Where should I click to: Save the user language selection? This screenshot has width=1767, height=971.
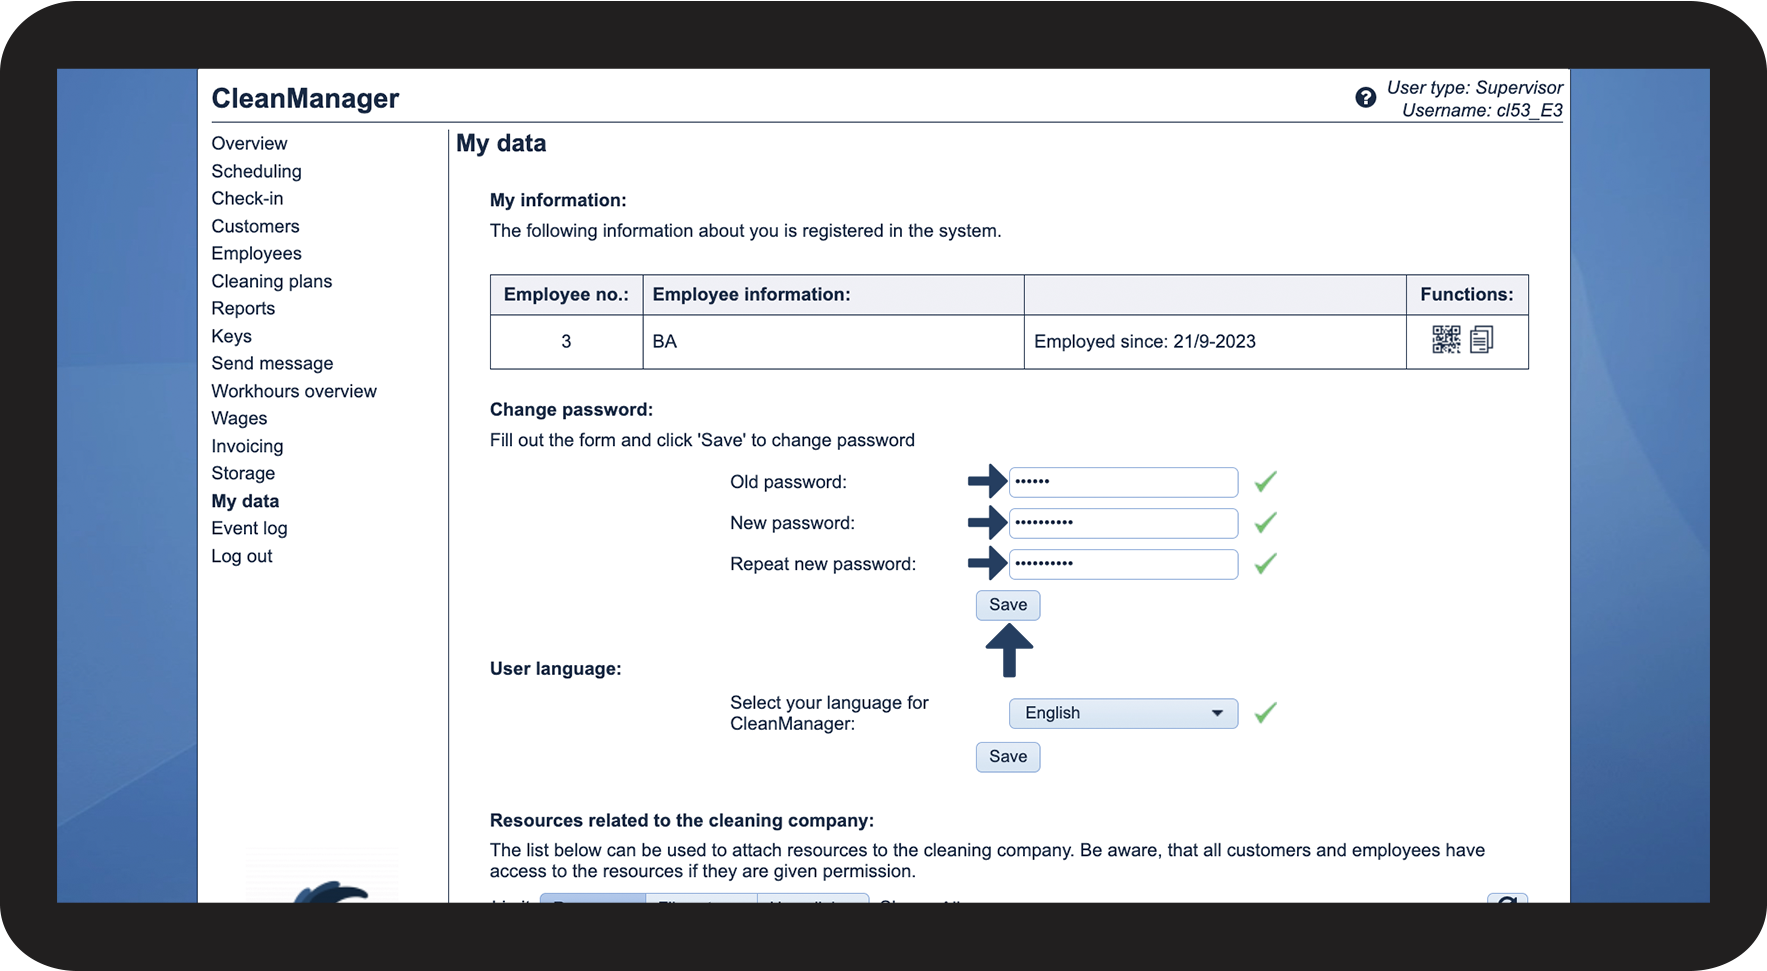[x=1008, y=757]
